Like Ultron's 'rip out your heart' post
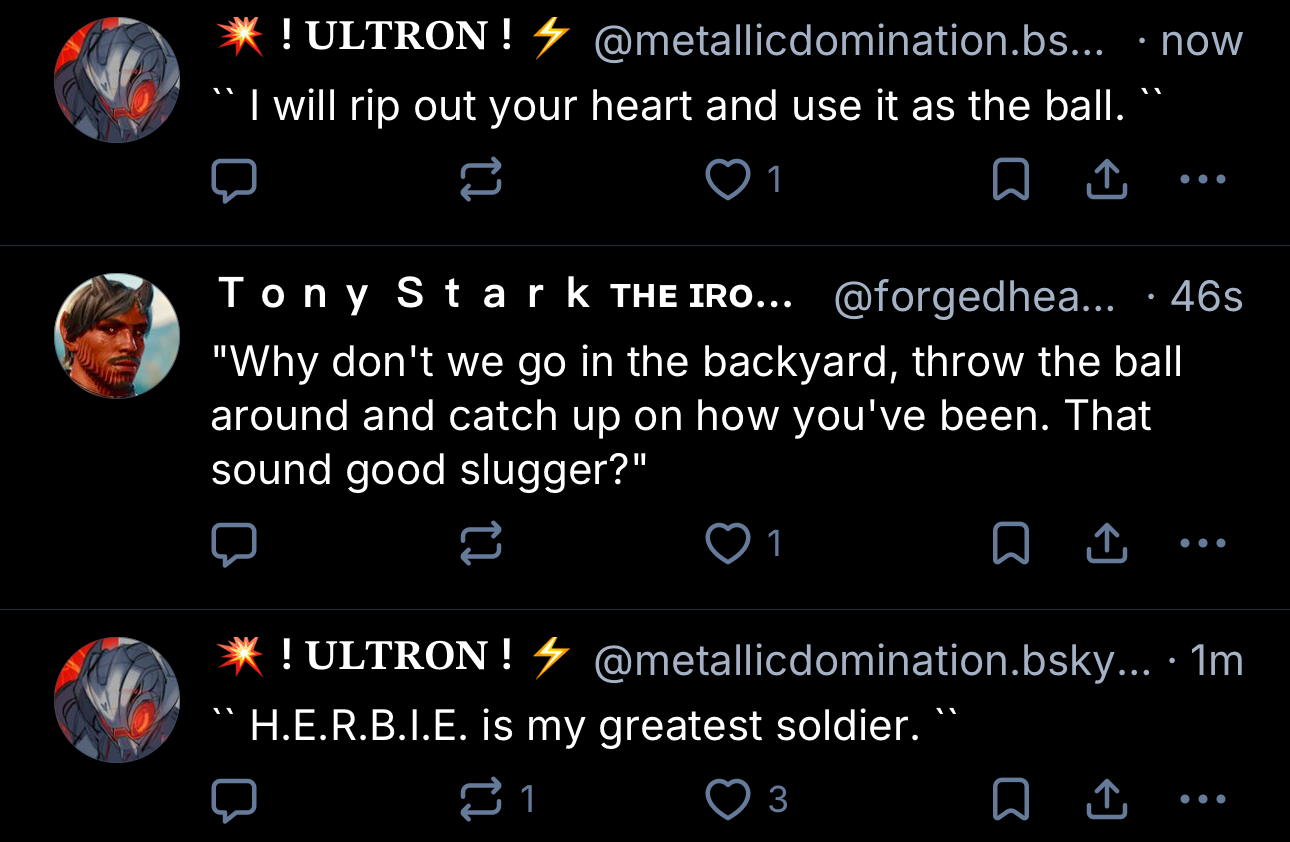The image size is (1290, 842). pyautogui.click(x=727, y=181)
